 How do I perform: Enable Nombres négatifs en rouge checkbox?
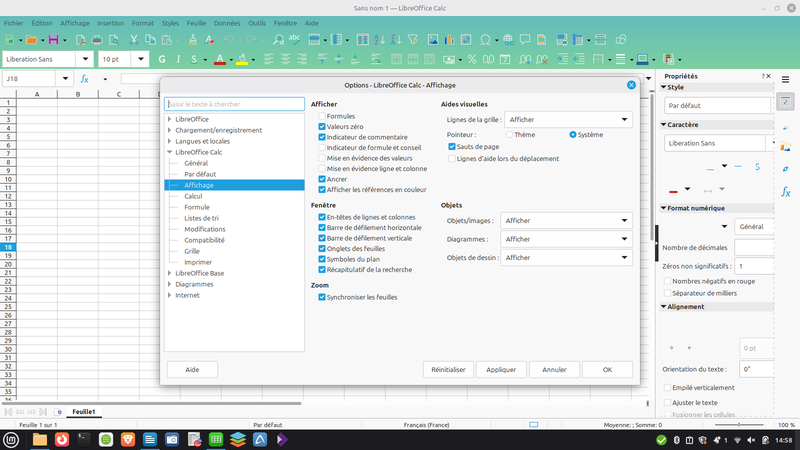(x=667, y=281)
